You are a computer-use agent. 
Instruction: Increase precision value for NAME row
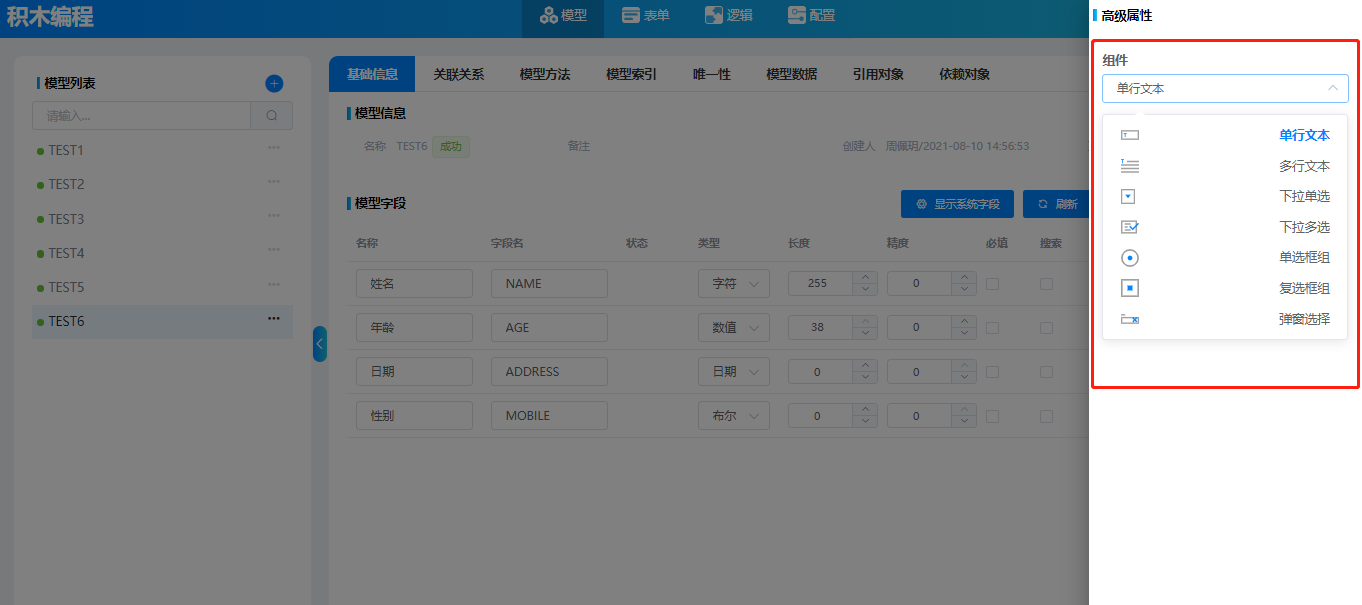click(964, 277)
